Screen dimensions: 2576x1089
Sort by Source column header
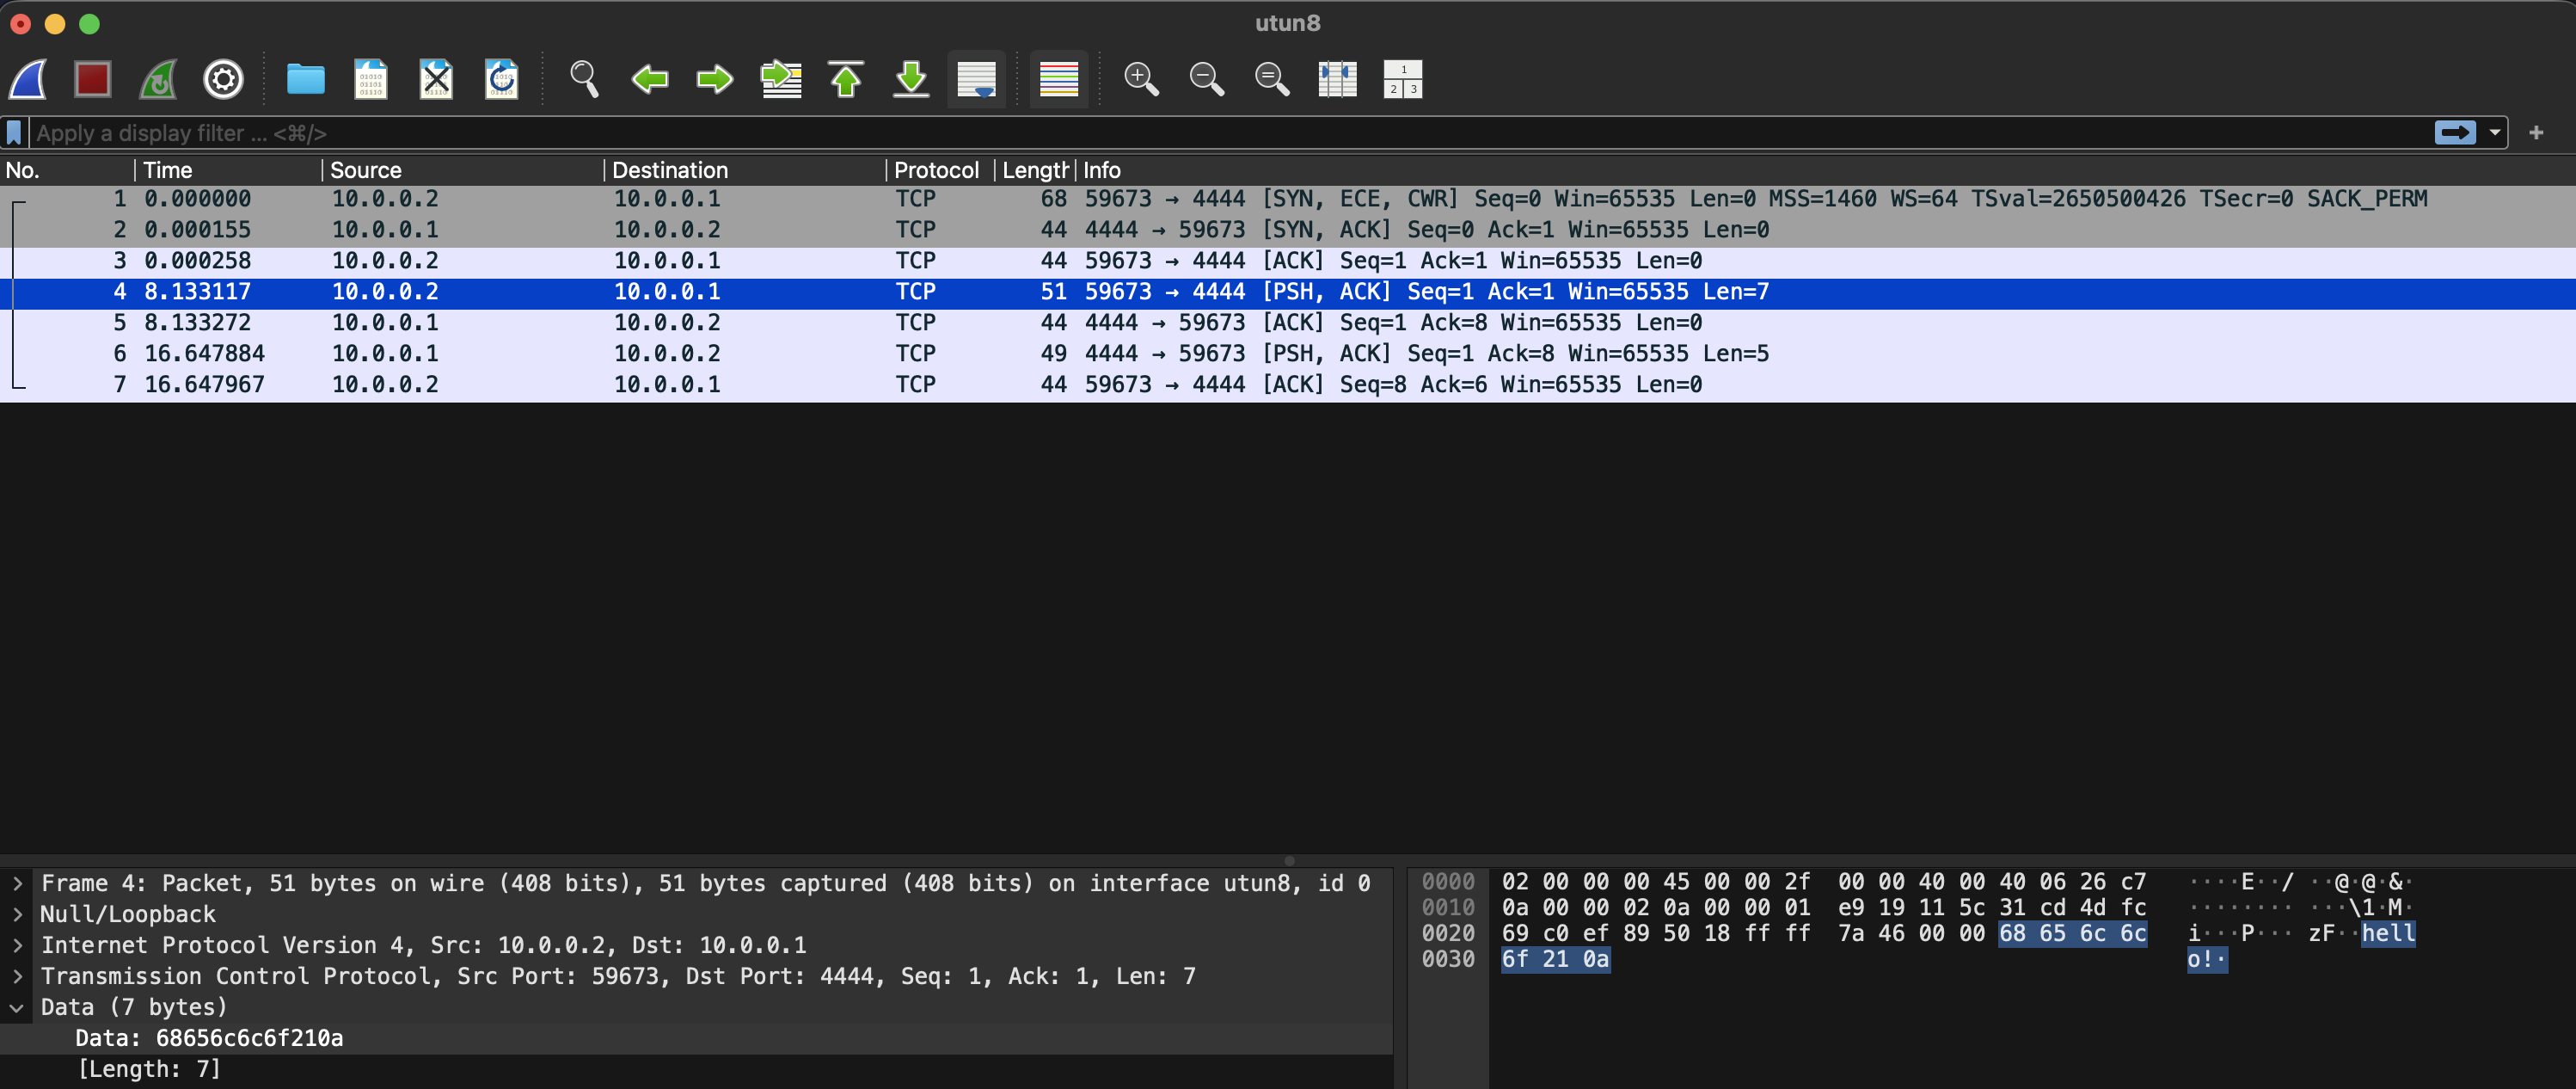click(463, 170)
